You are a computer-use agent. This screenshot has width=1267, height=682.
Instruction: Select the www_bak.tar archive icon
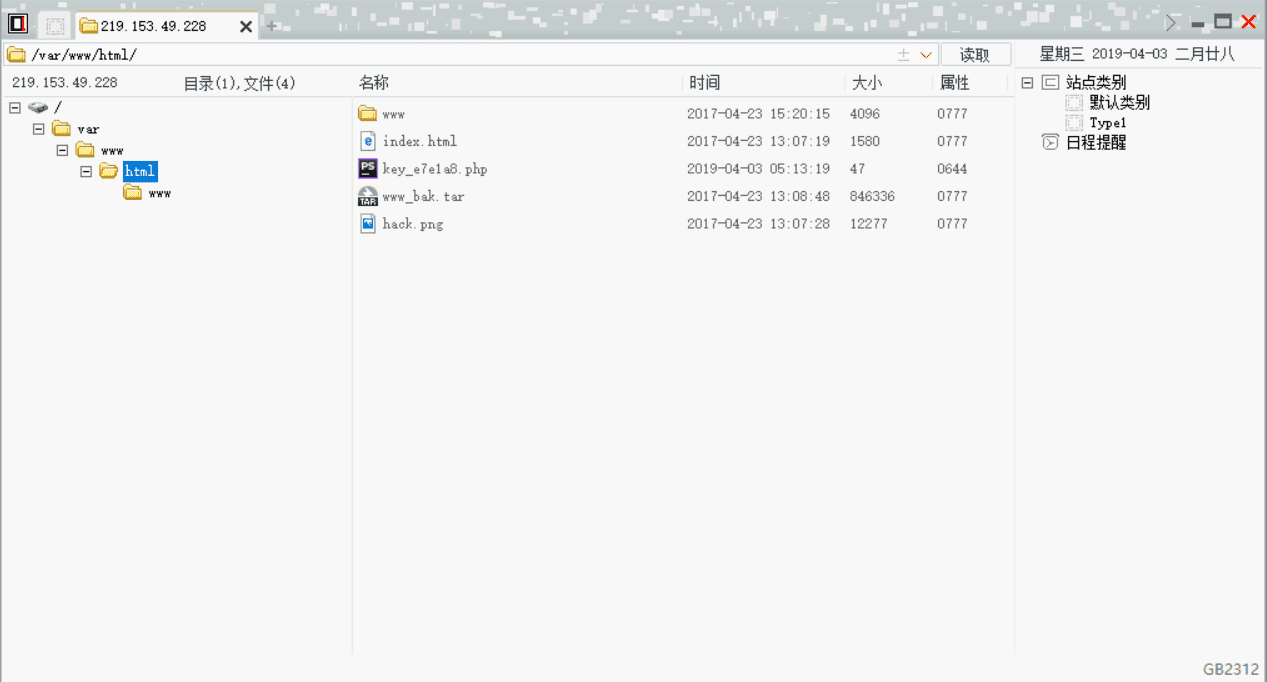pyautogui.click(x=367, y=196)
